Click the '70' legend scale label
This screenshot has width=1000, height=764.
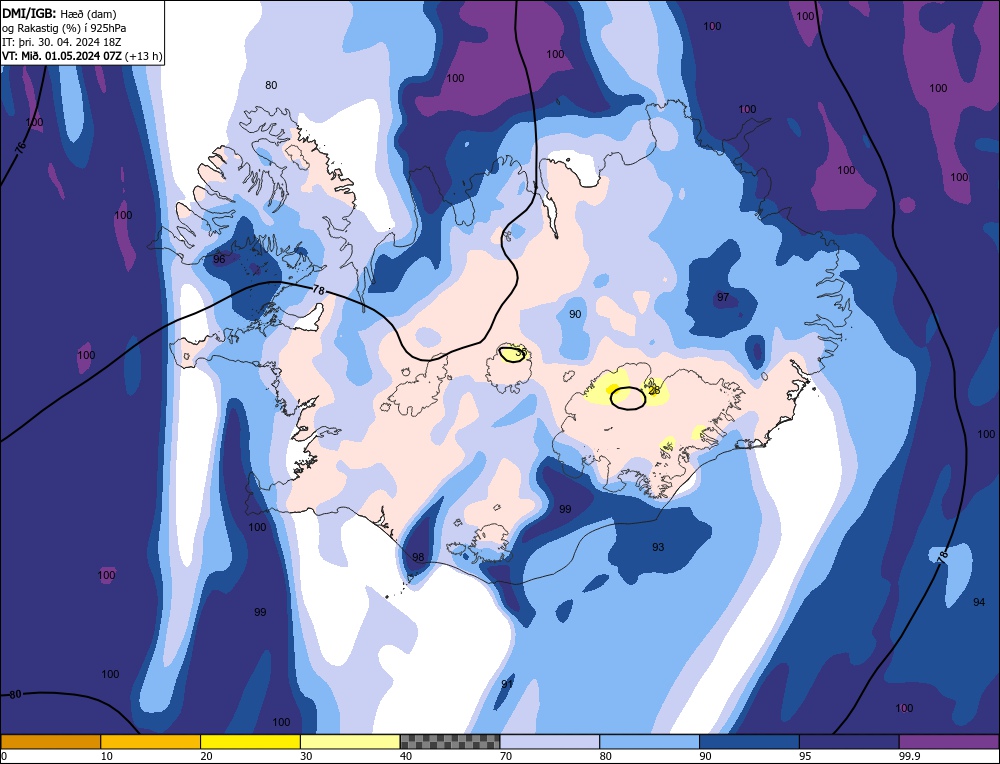[506, 756]
